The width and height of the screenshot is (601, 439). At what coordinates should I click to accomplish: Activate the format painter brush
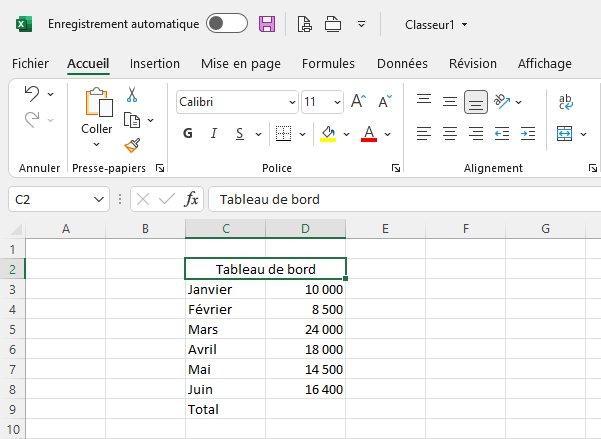coord(132,145)
